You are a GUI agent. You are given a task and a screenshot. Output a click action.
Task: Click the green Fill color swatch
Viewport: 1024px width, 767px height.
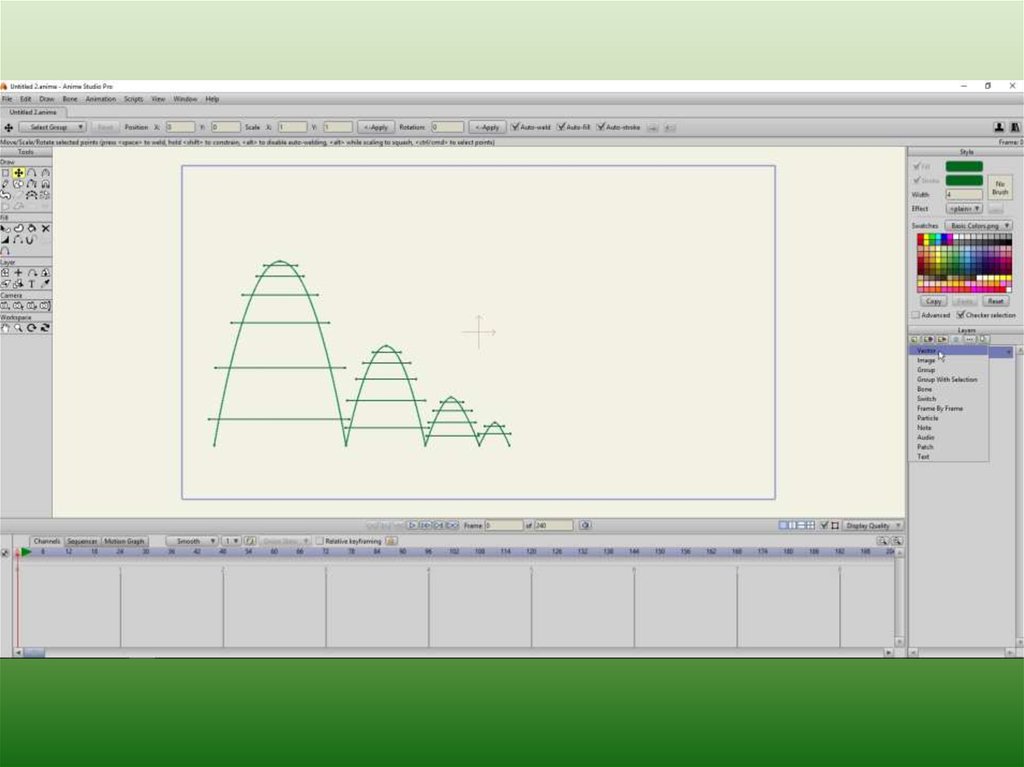point(964,167)
